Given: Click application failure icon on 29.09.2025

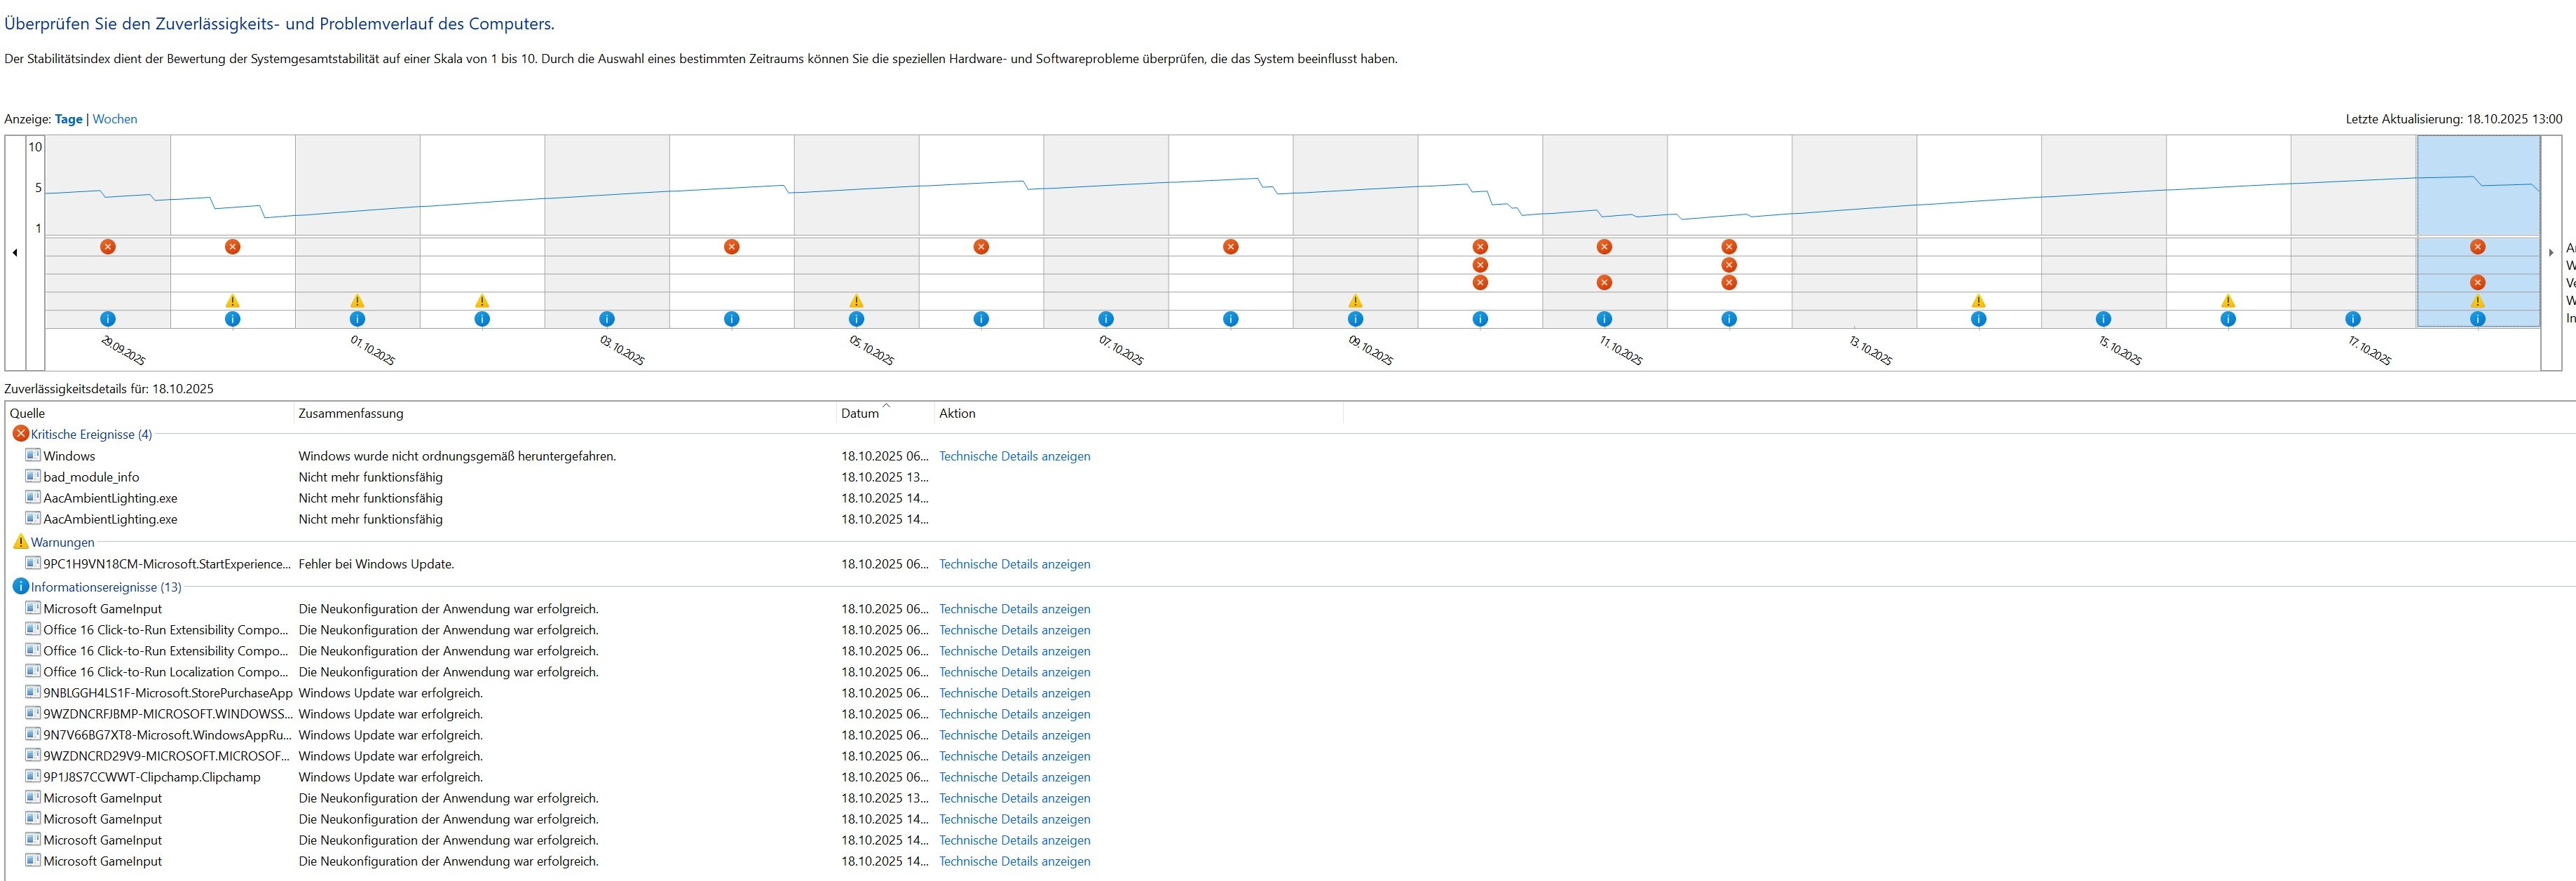Looking at the screenshot, I should tap(108, 247).
